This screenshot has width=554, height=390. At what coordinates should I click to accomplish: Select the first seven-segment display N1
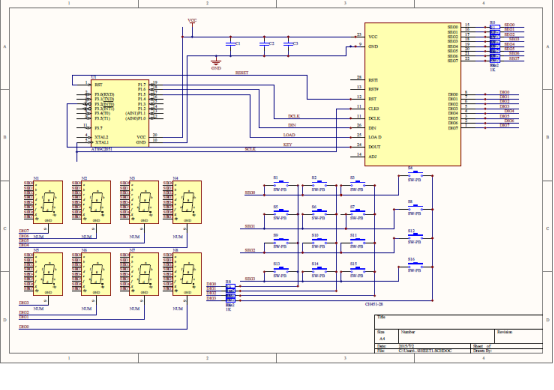[x=48, y=202]
